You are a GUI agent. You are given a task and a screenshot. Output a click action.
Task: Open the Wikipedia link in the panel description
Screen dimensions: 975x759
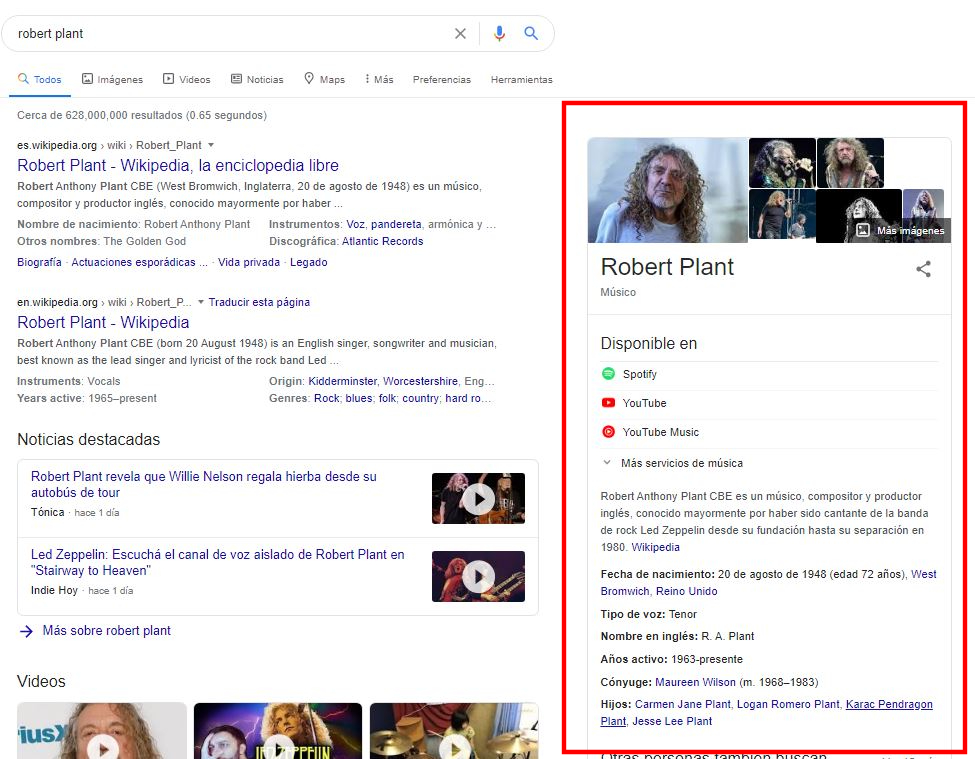click(x=655, y=548)
